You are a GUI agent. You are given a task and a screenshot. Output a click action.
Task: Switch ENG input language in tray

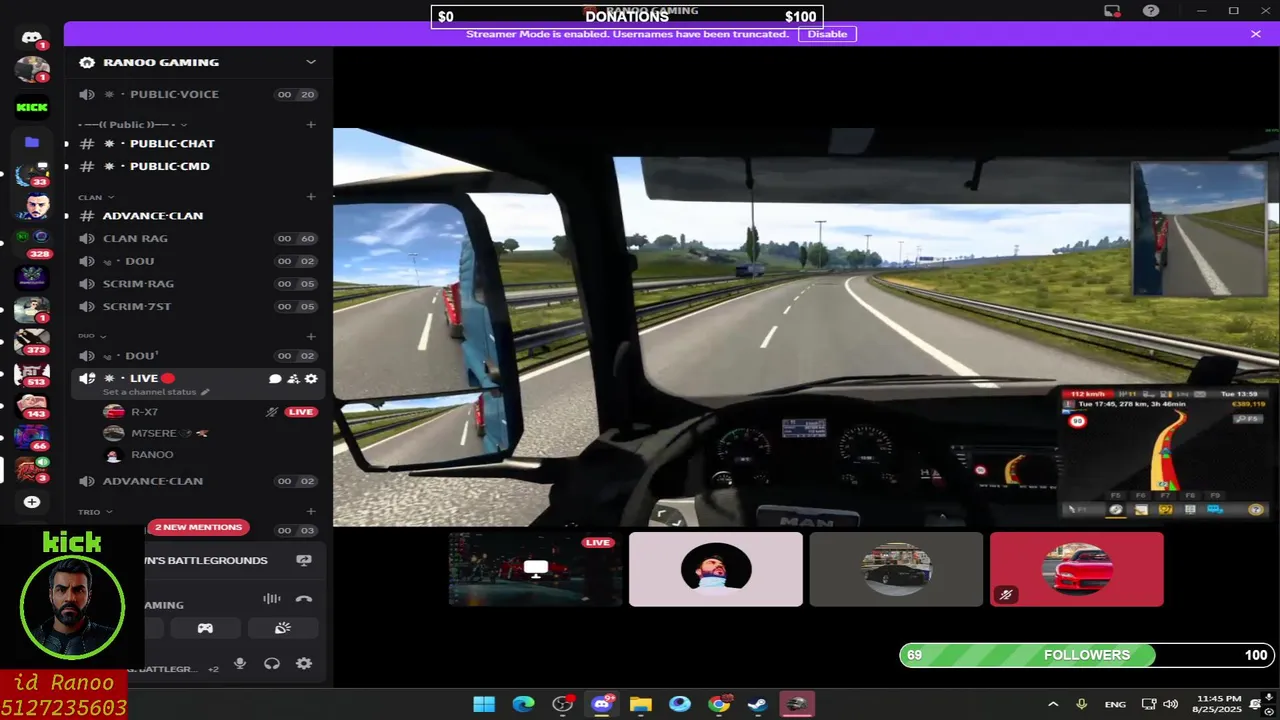click(x=1115, y=704)
